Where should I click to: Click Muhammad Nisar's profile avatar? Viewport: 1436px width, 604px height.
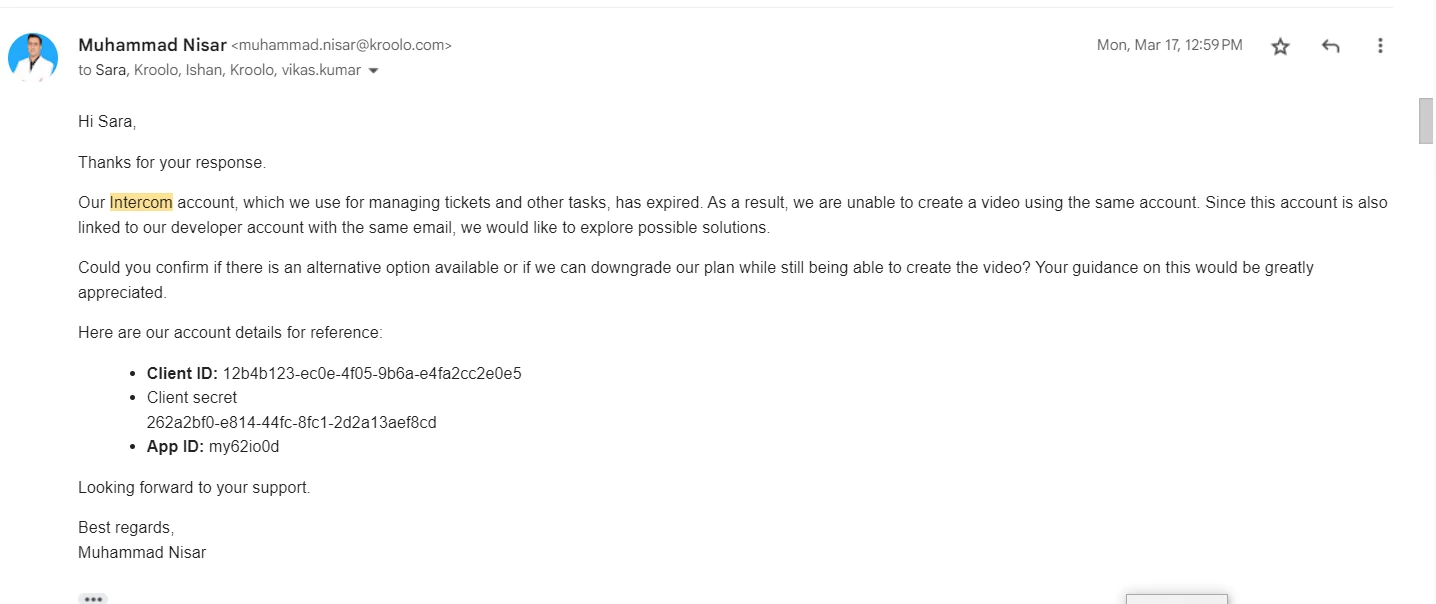33,57
